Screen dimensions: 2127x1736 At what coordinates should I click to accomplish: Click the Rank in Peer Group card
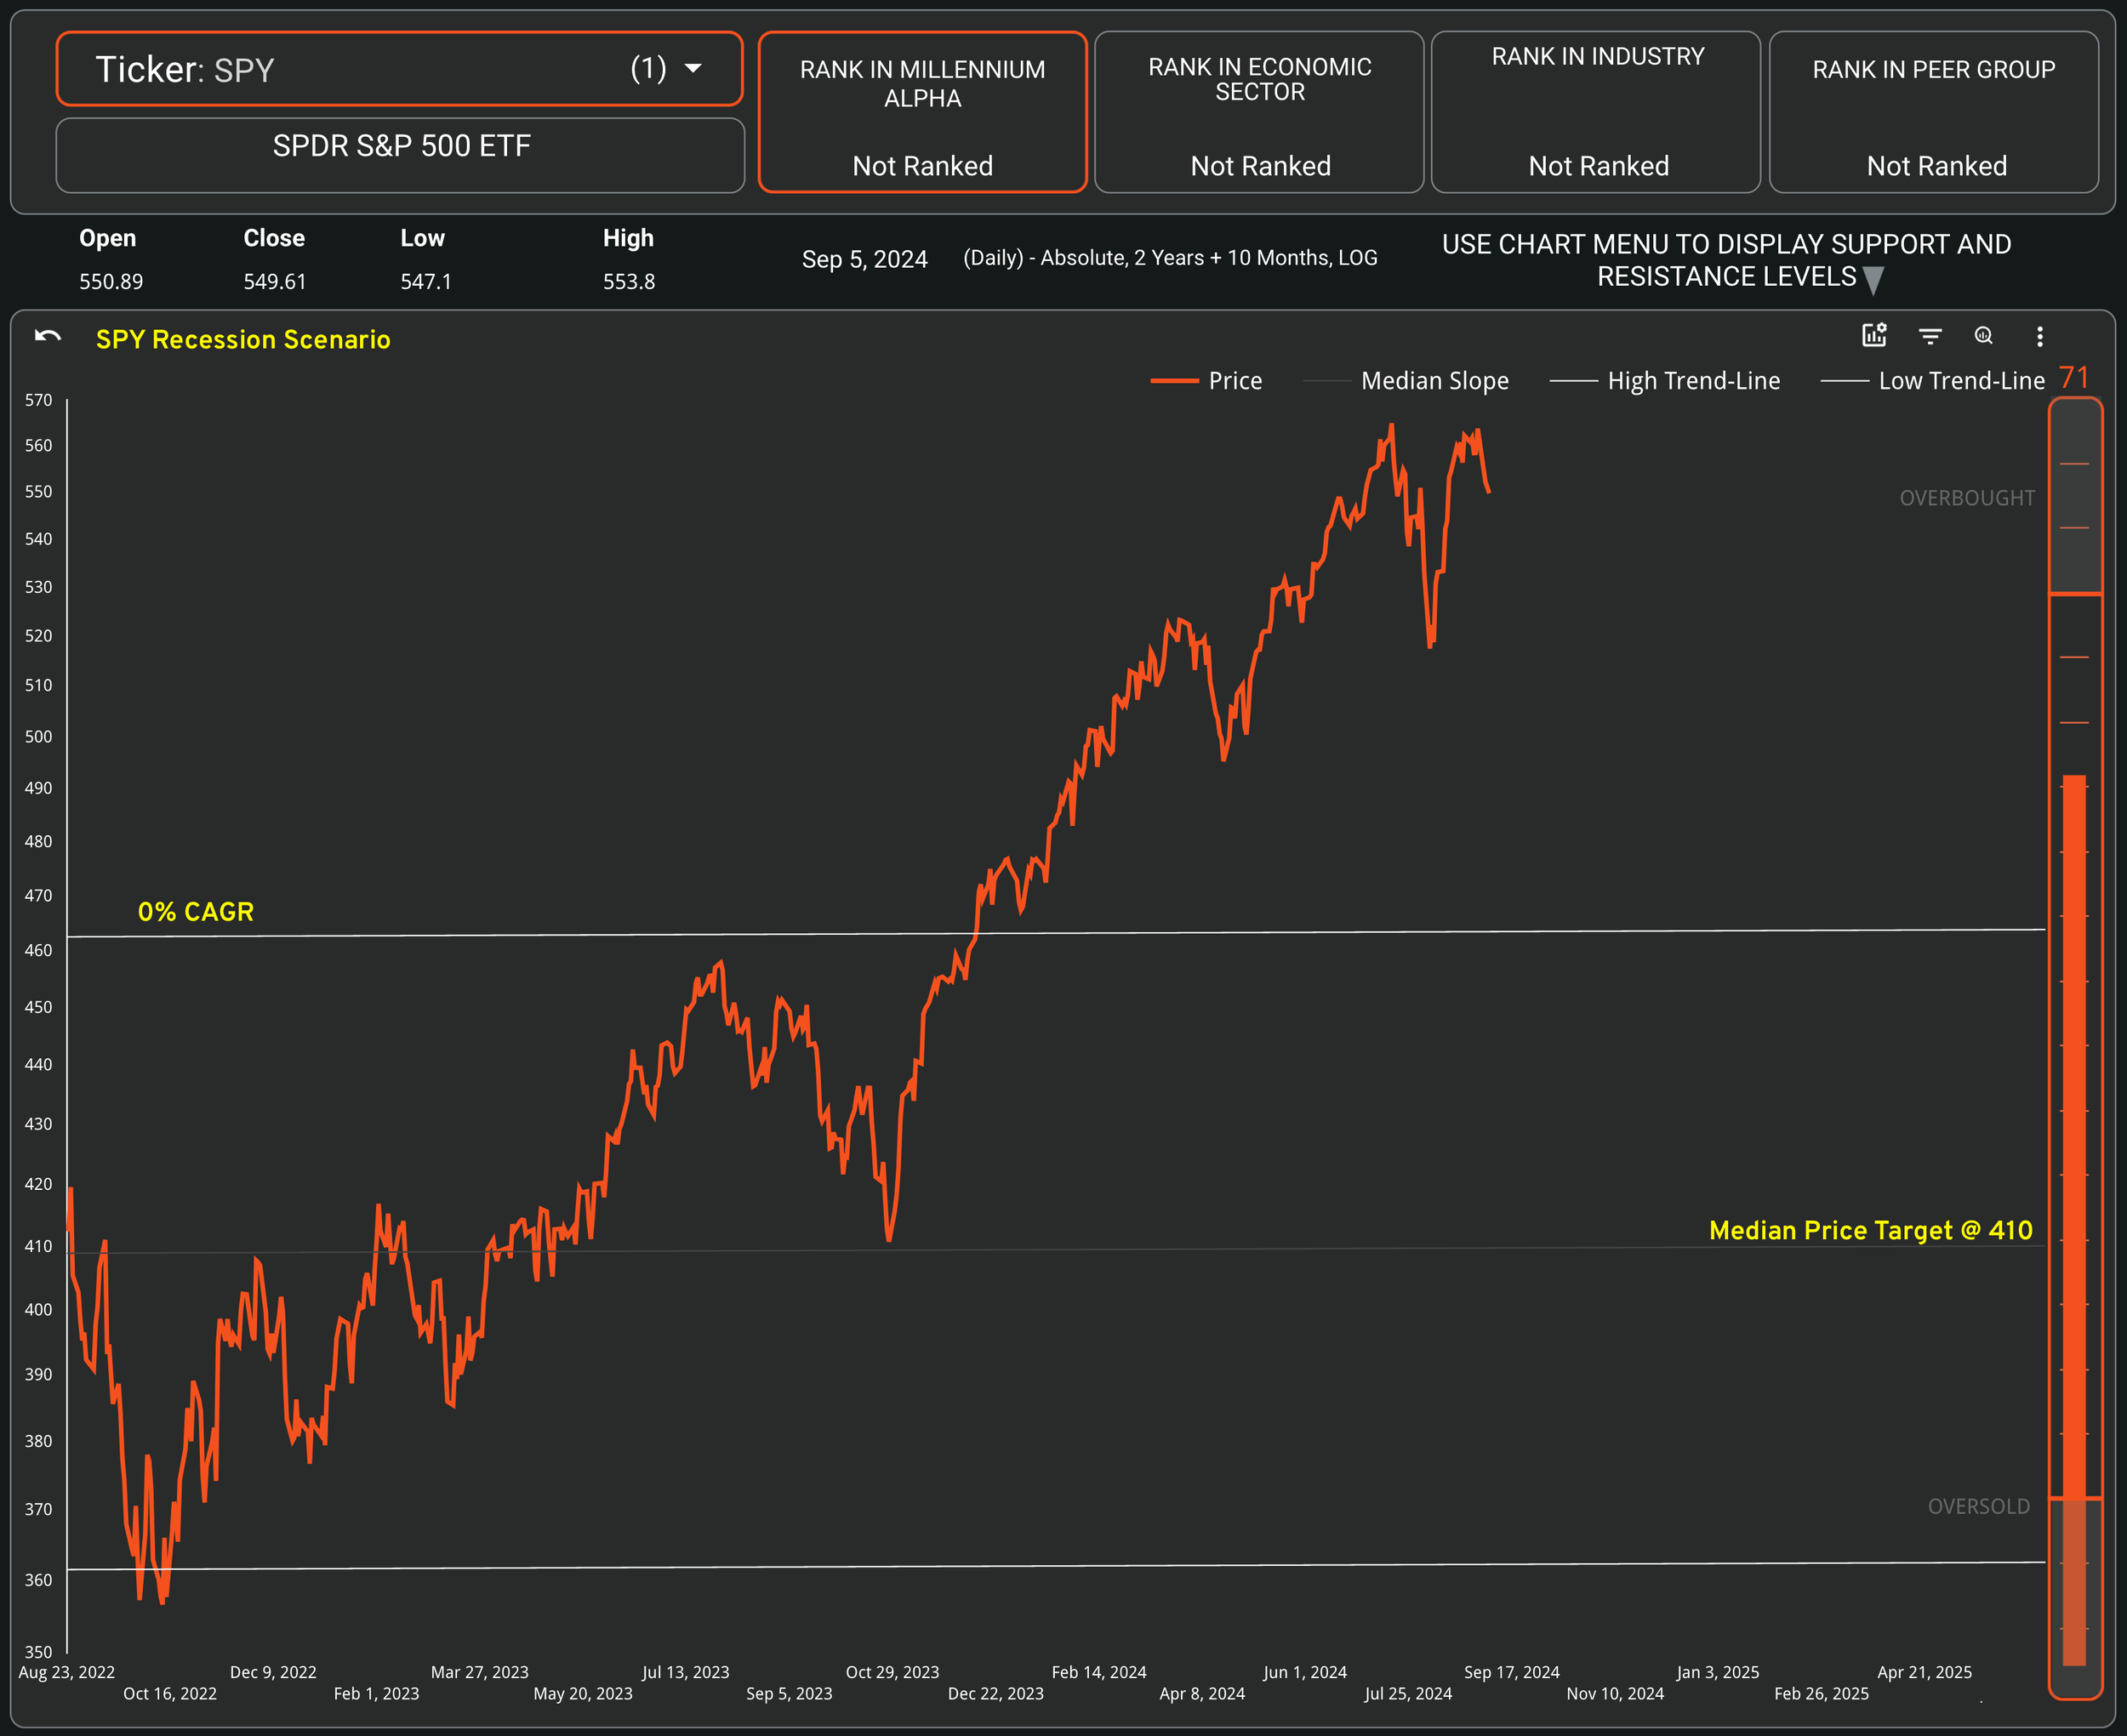pos(1933,112)
